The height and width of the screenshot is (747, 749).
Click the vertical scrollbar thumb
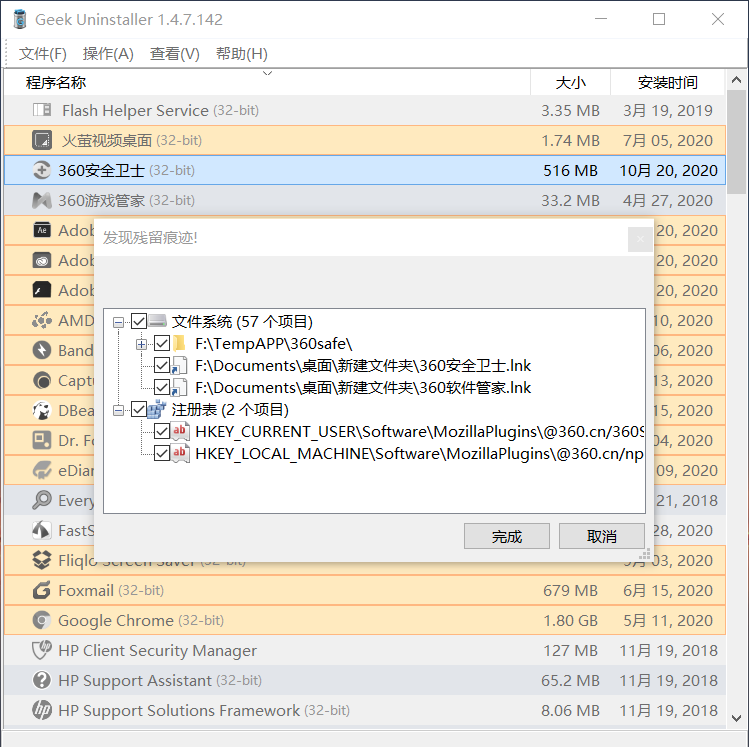pyautogui.click(x=737, y=142)
